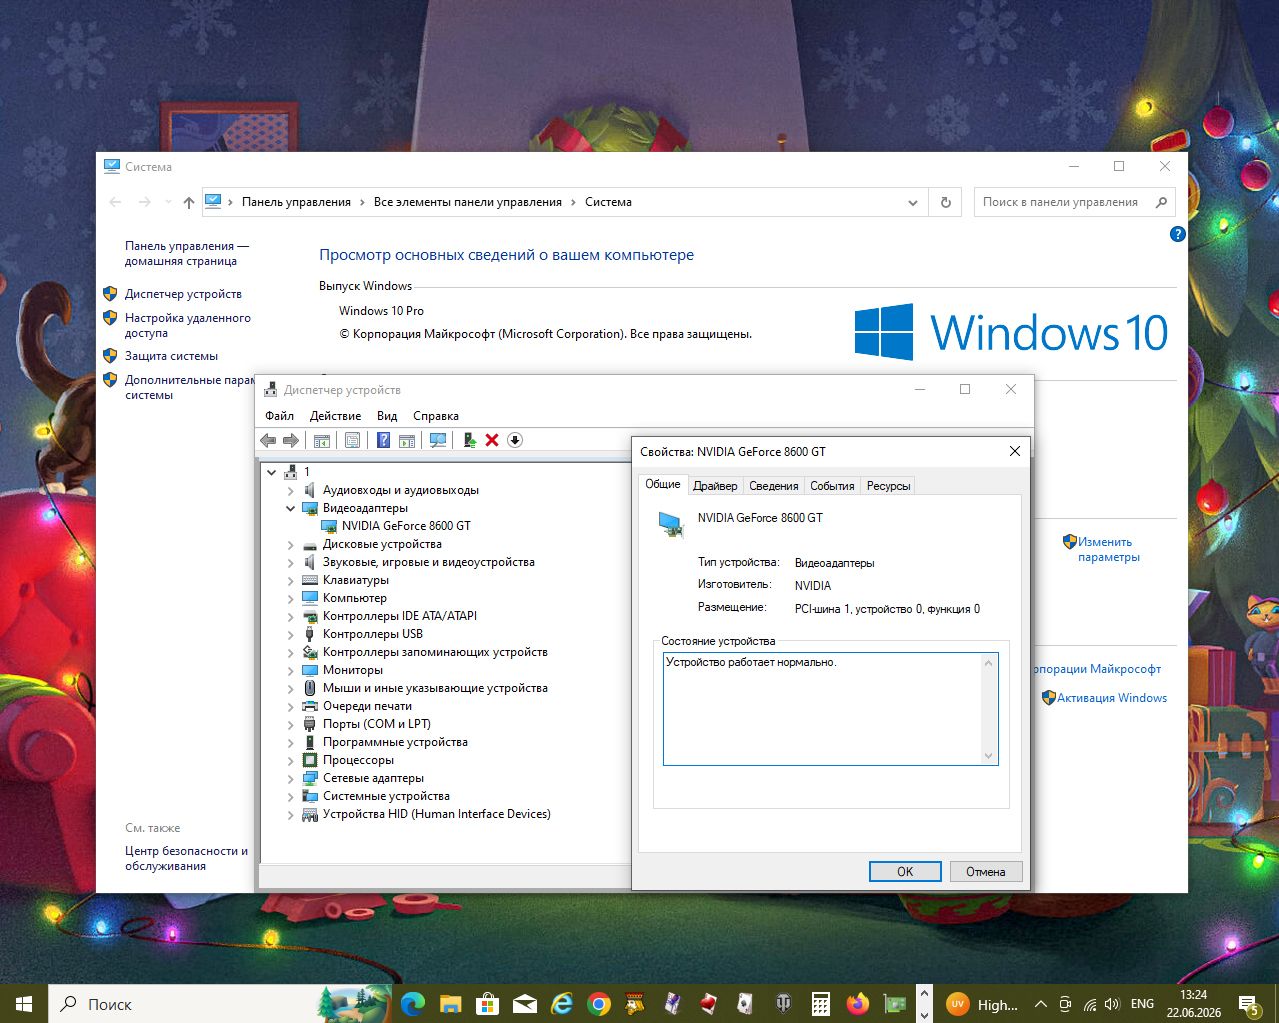Click the Отмена button
1279x1023 pixels.
(x=986, y=871)
